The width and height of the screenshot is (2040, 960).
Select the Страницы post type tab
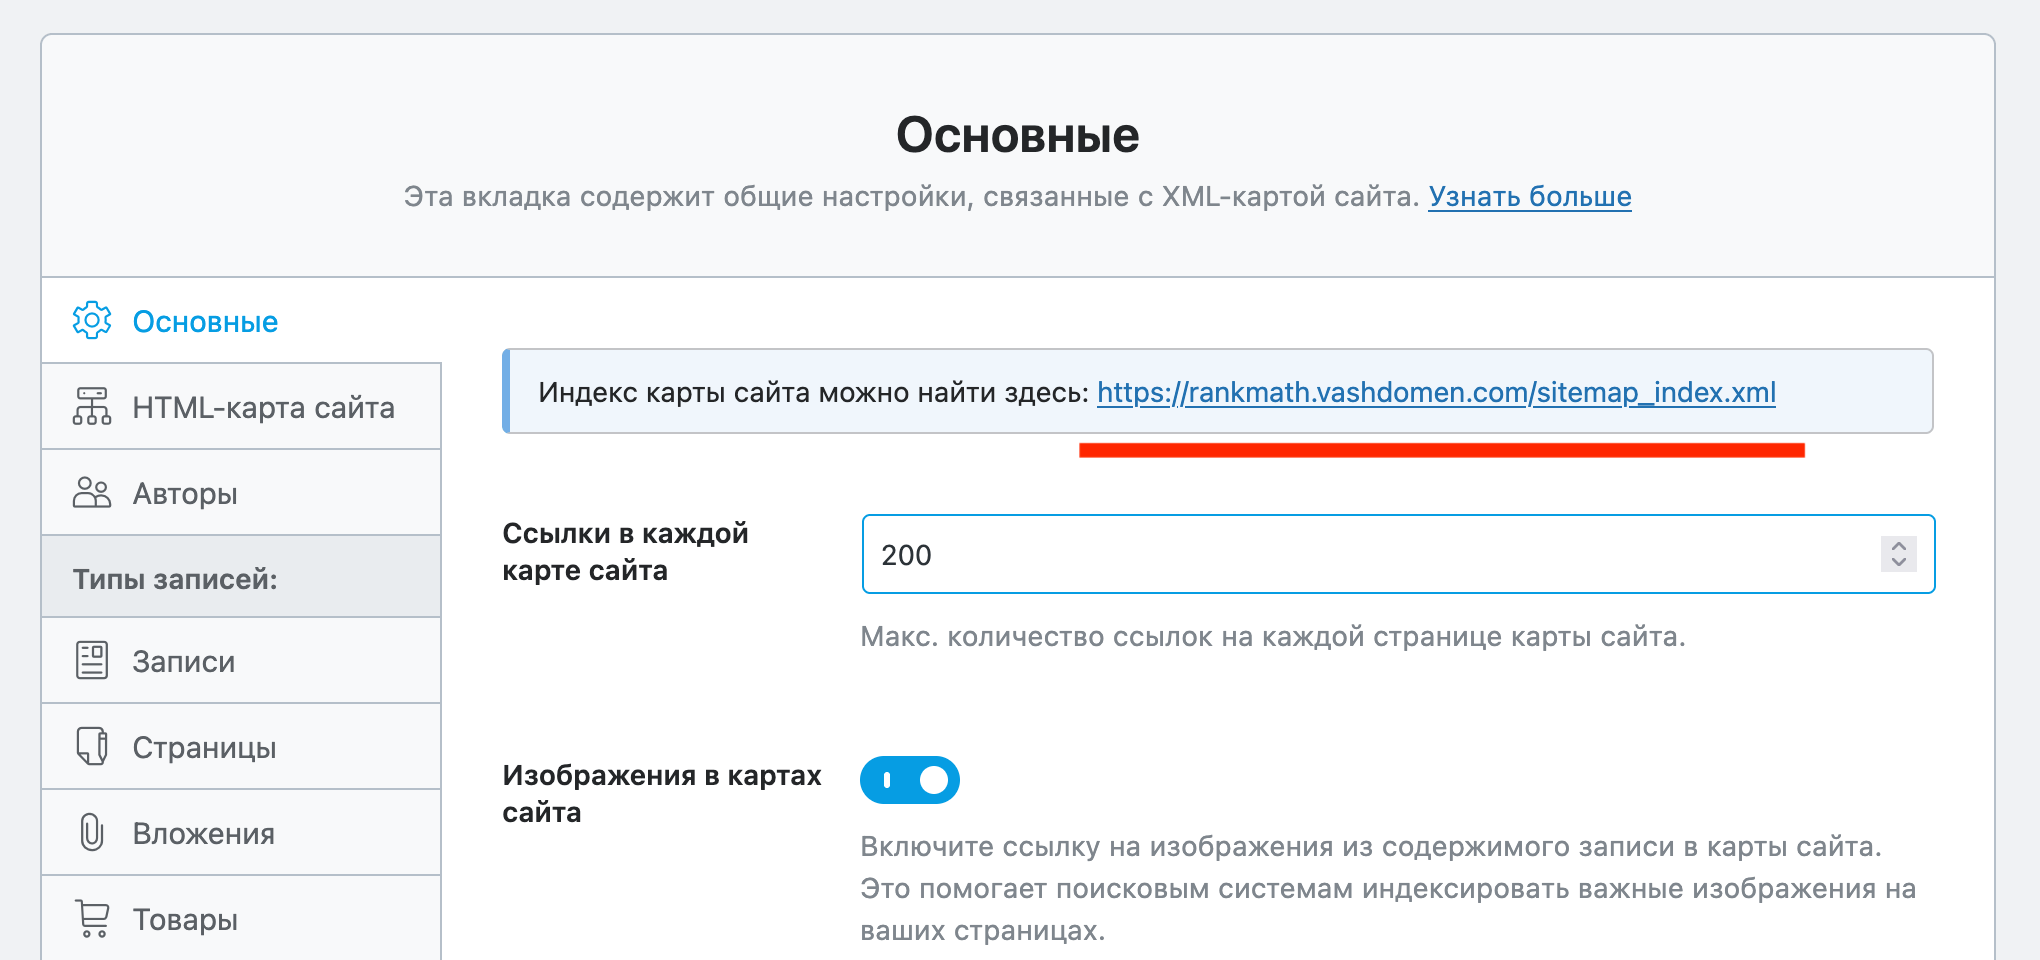(241, 747)
